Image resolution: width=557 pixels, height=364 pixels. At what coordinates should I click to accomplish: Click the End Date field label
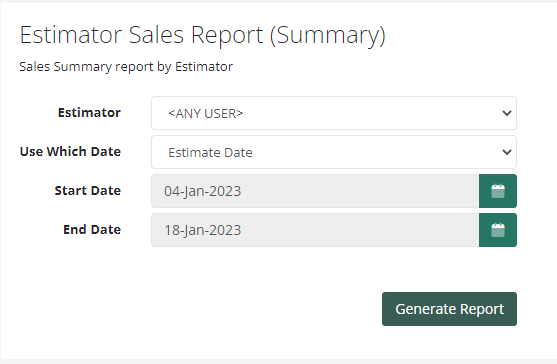pyautogui.click(x=92, y=230)
